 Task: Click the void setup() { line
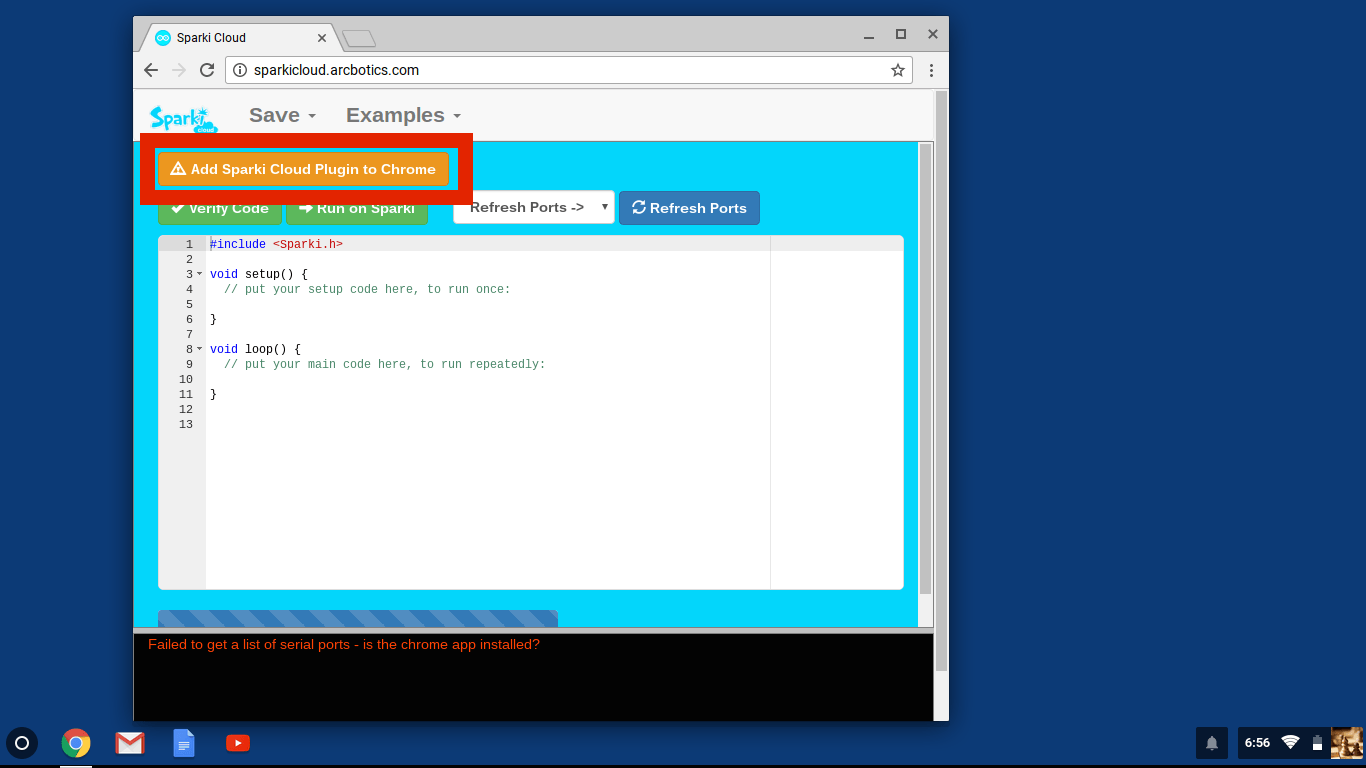click(x=259, y=274)
